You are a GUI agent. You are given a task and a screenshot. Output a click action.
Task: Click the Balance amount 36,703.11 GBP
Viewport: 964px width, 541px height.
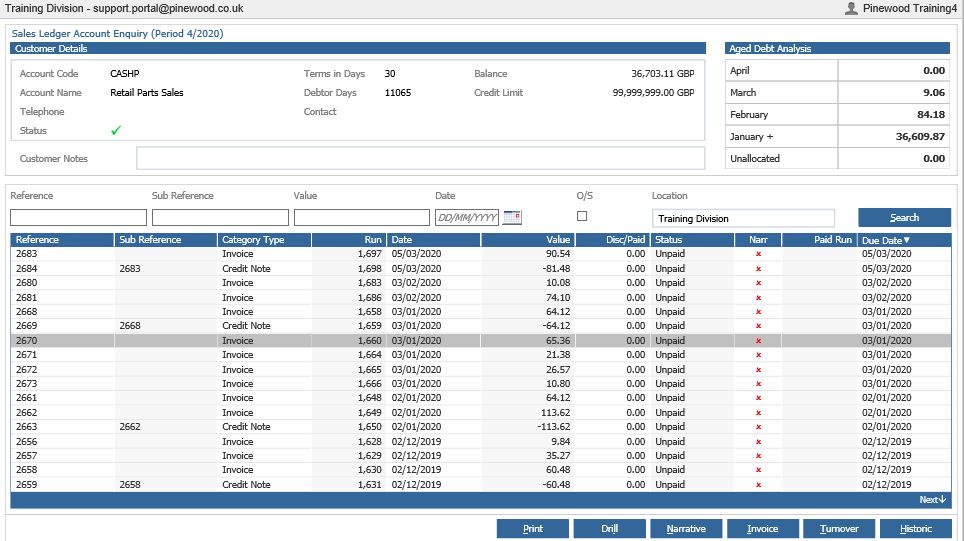click(x=662, y=73)
